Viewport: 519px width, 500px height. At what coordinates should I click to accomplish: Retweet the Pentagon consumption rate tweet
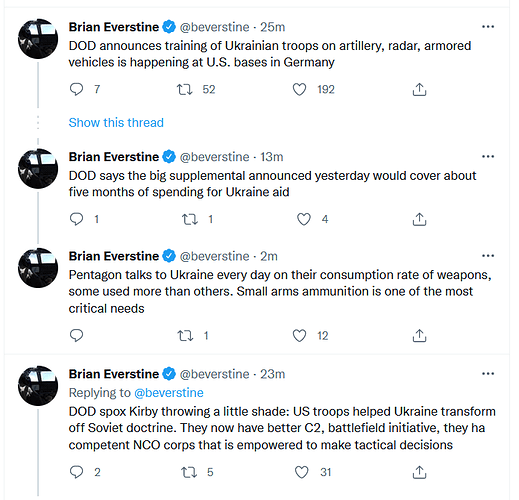click(185, 335)
